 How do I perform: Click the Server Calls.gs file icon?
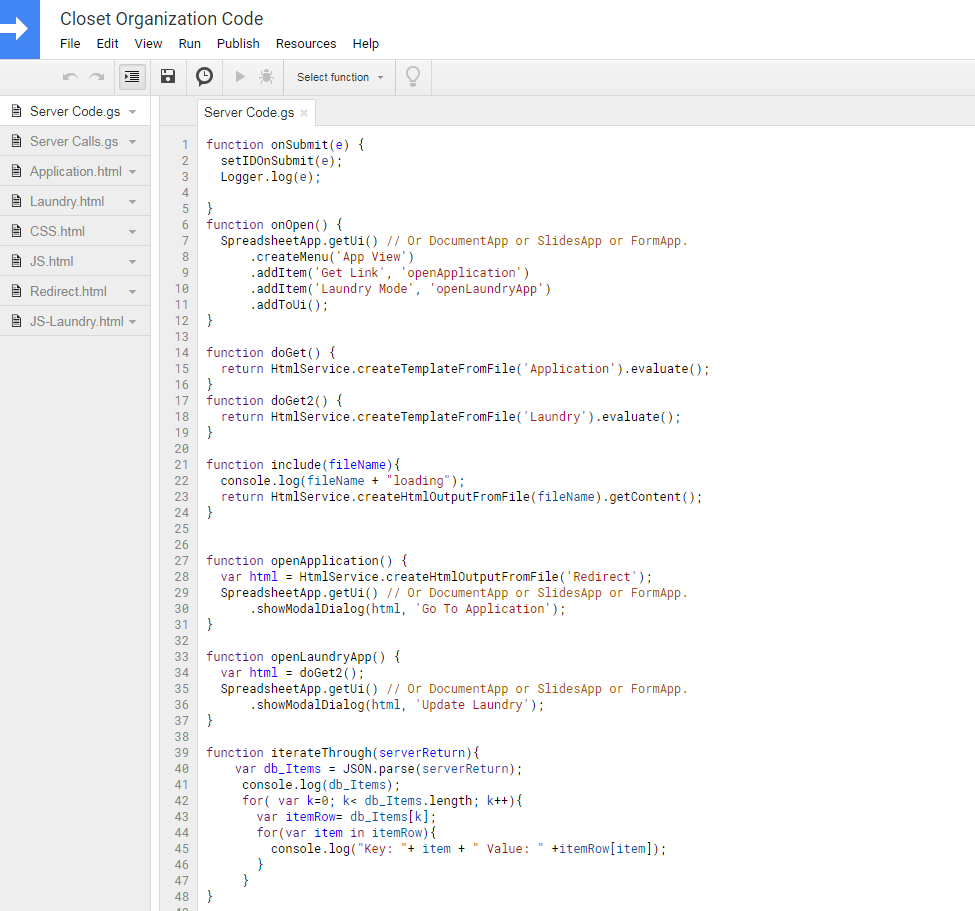coord(17,141)
